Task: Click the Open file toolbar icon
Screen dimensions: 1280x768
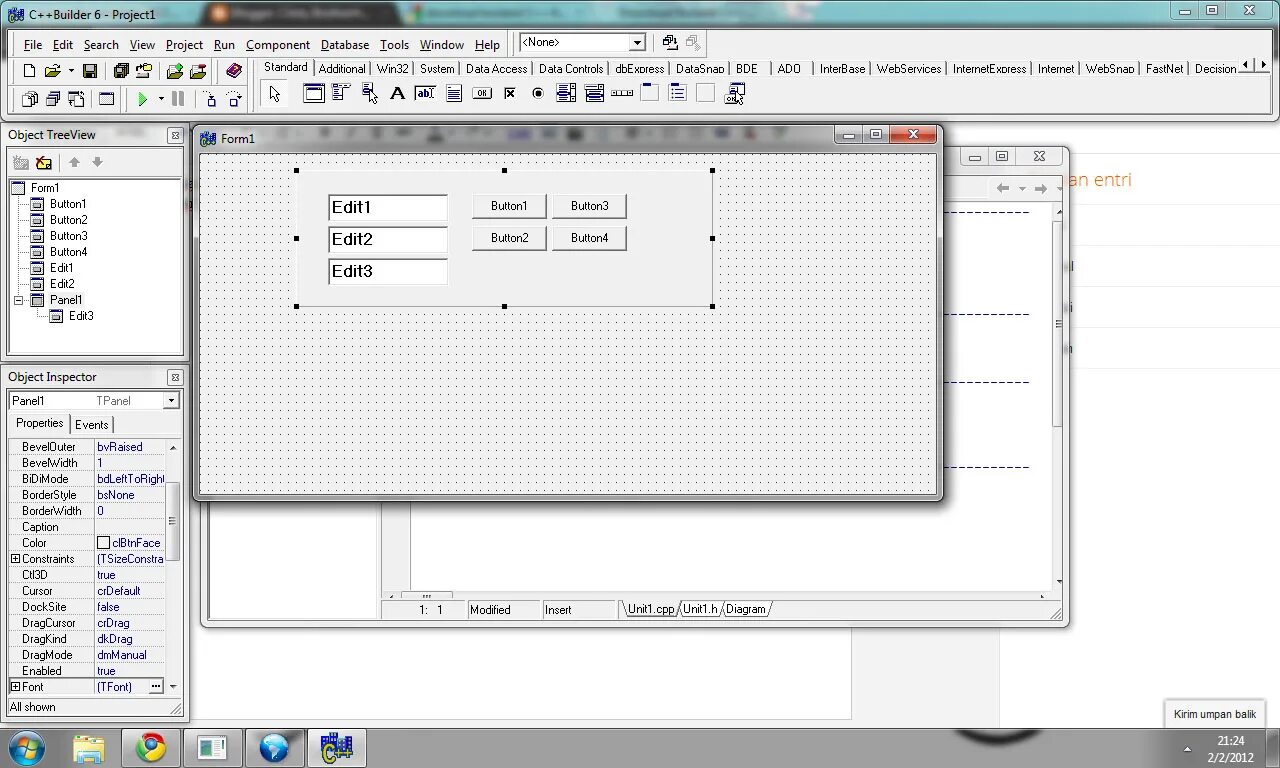Action: (52, 71)
